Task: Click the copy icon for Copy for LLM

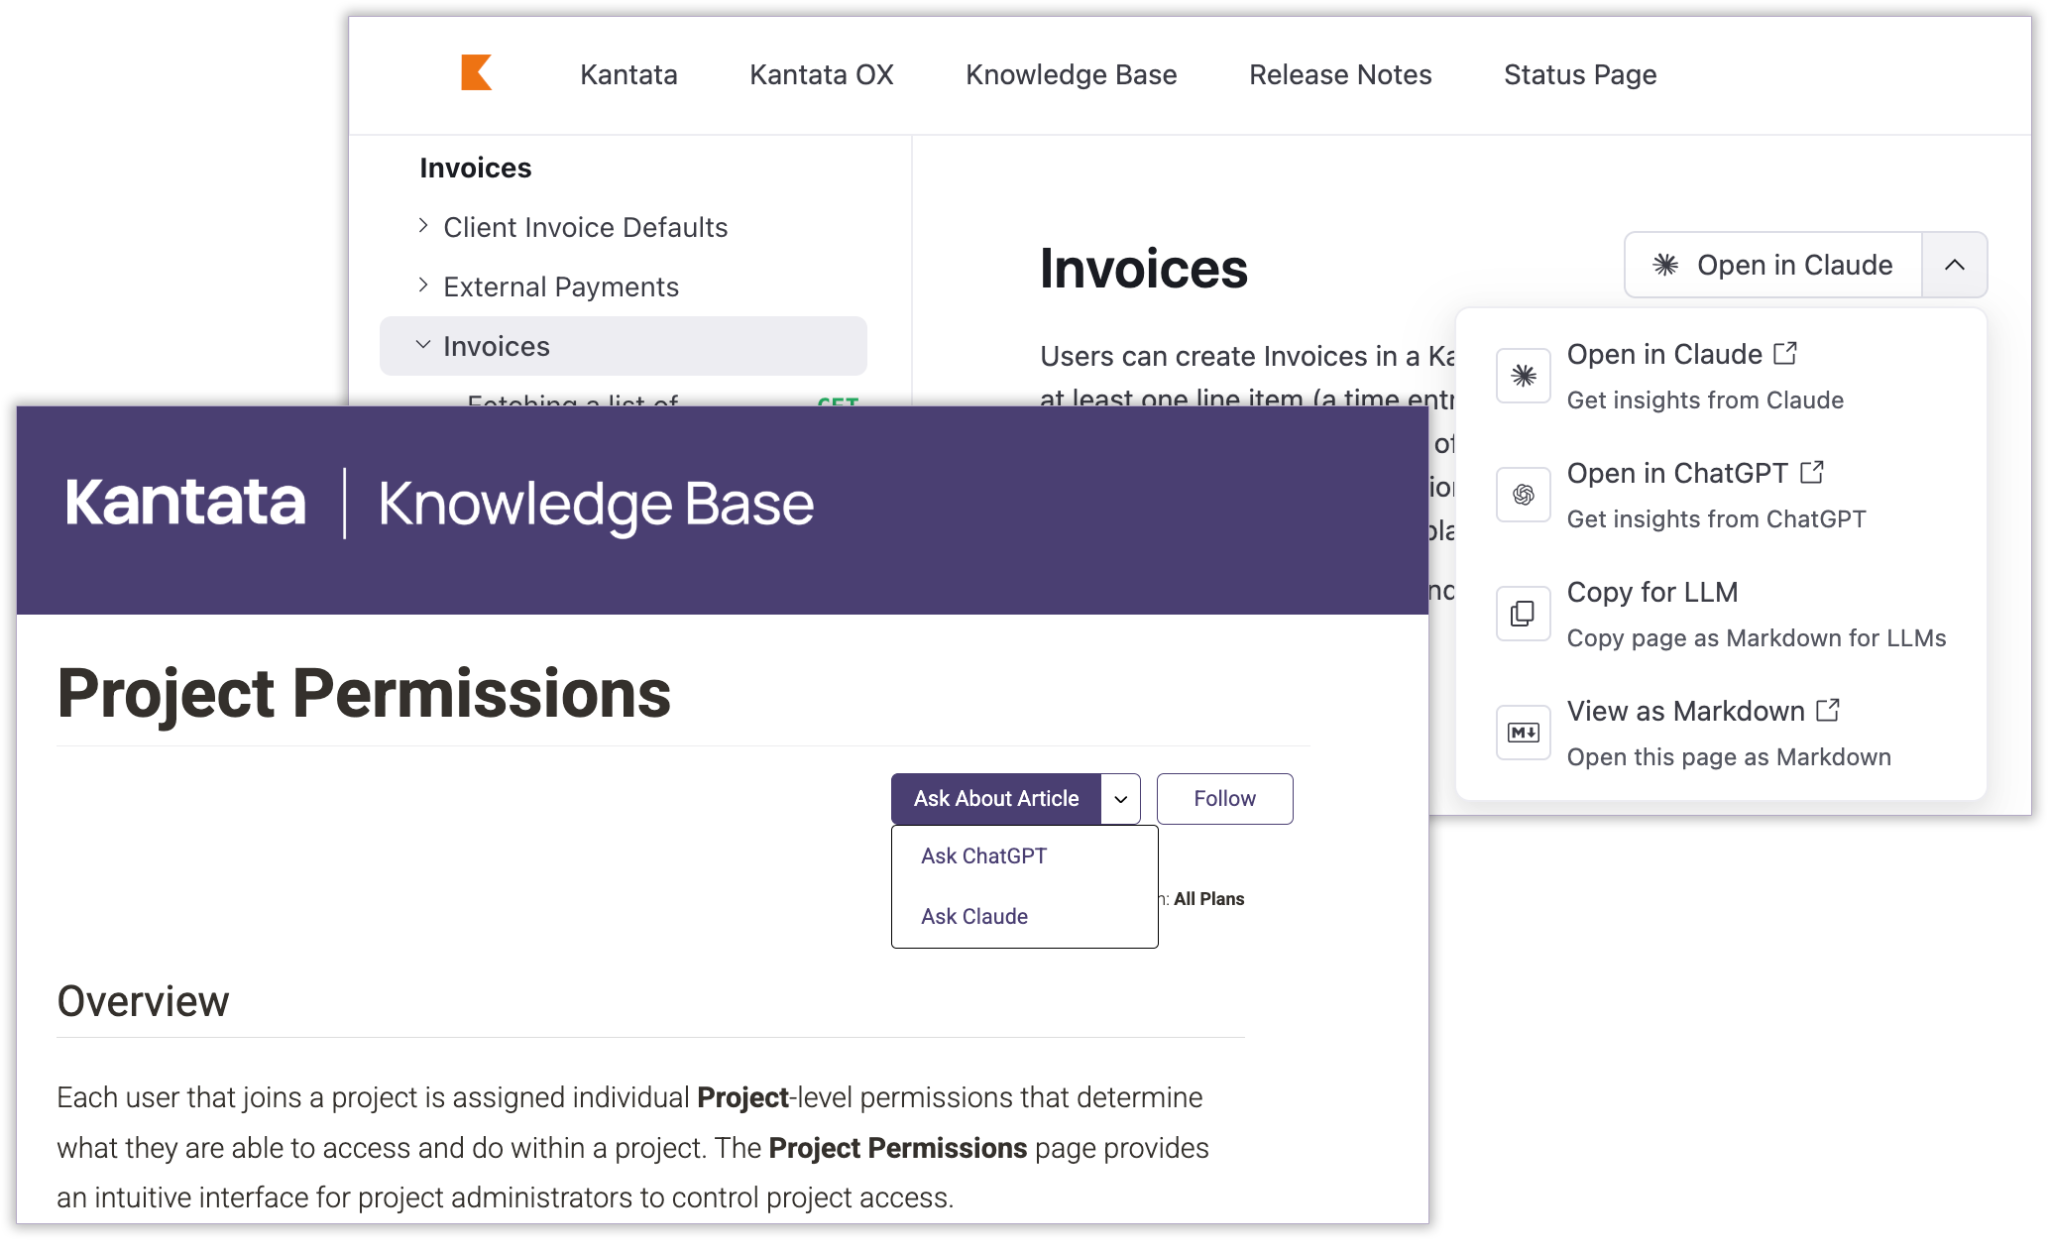Action: [1523, 614]
